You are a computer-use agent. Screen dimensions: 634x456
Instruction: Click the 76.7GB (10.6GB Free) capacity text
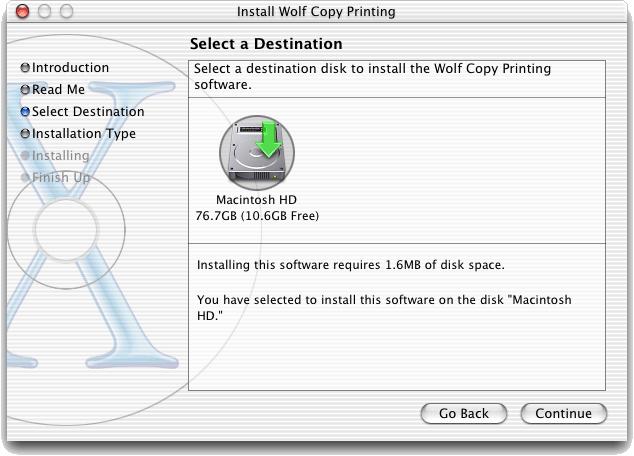tap(257, 216)
